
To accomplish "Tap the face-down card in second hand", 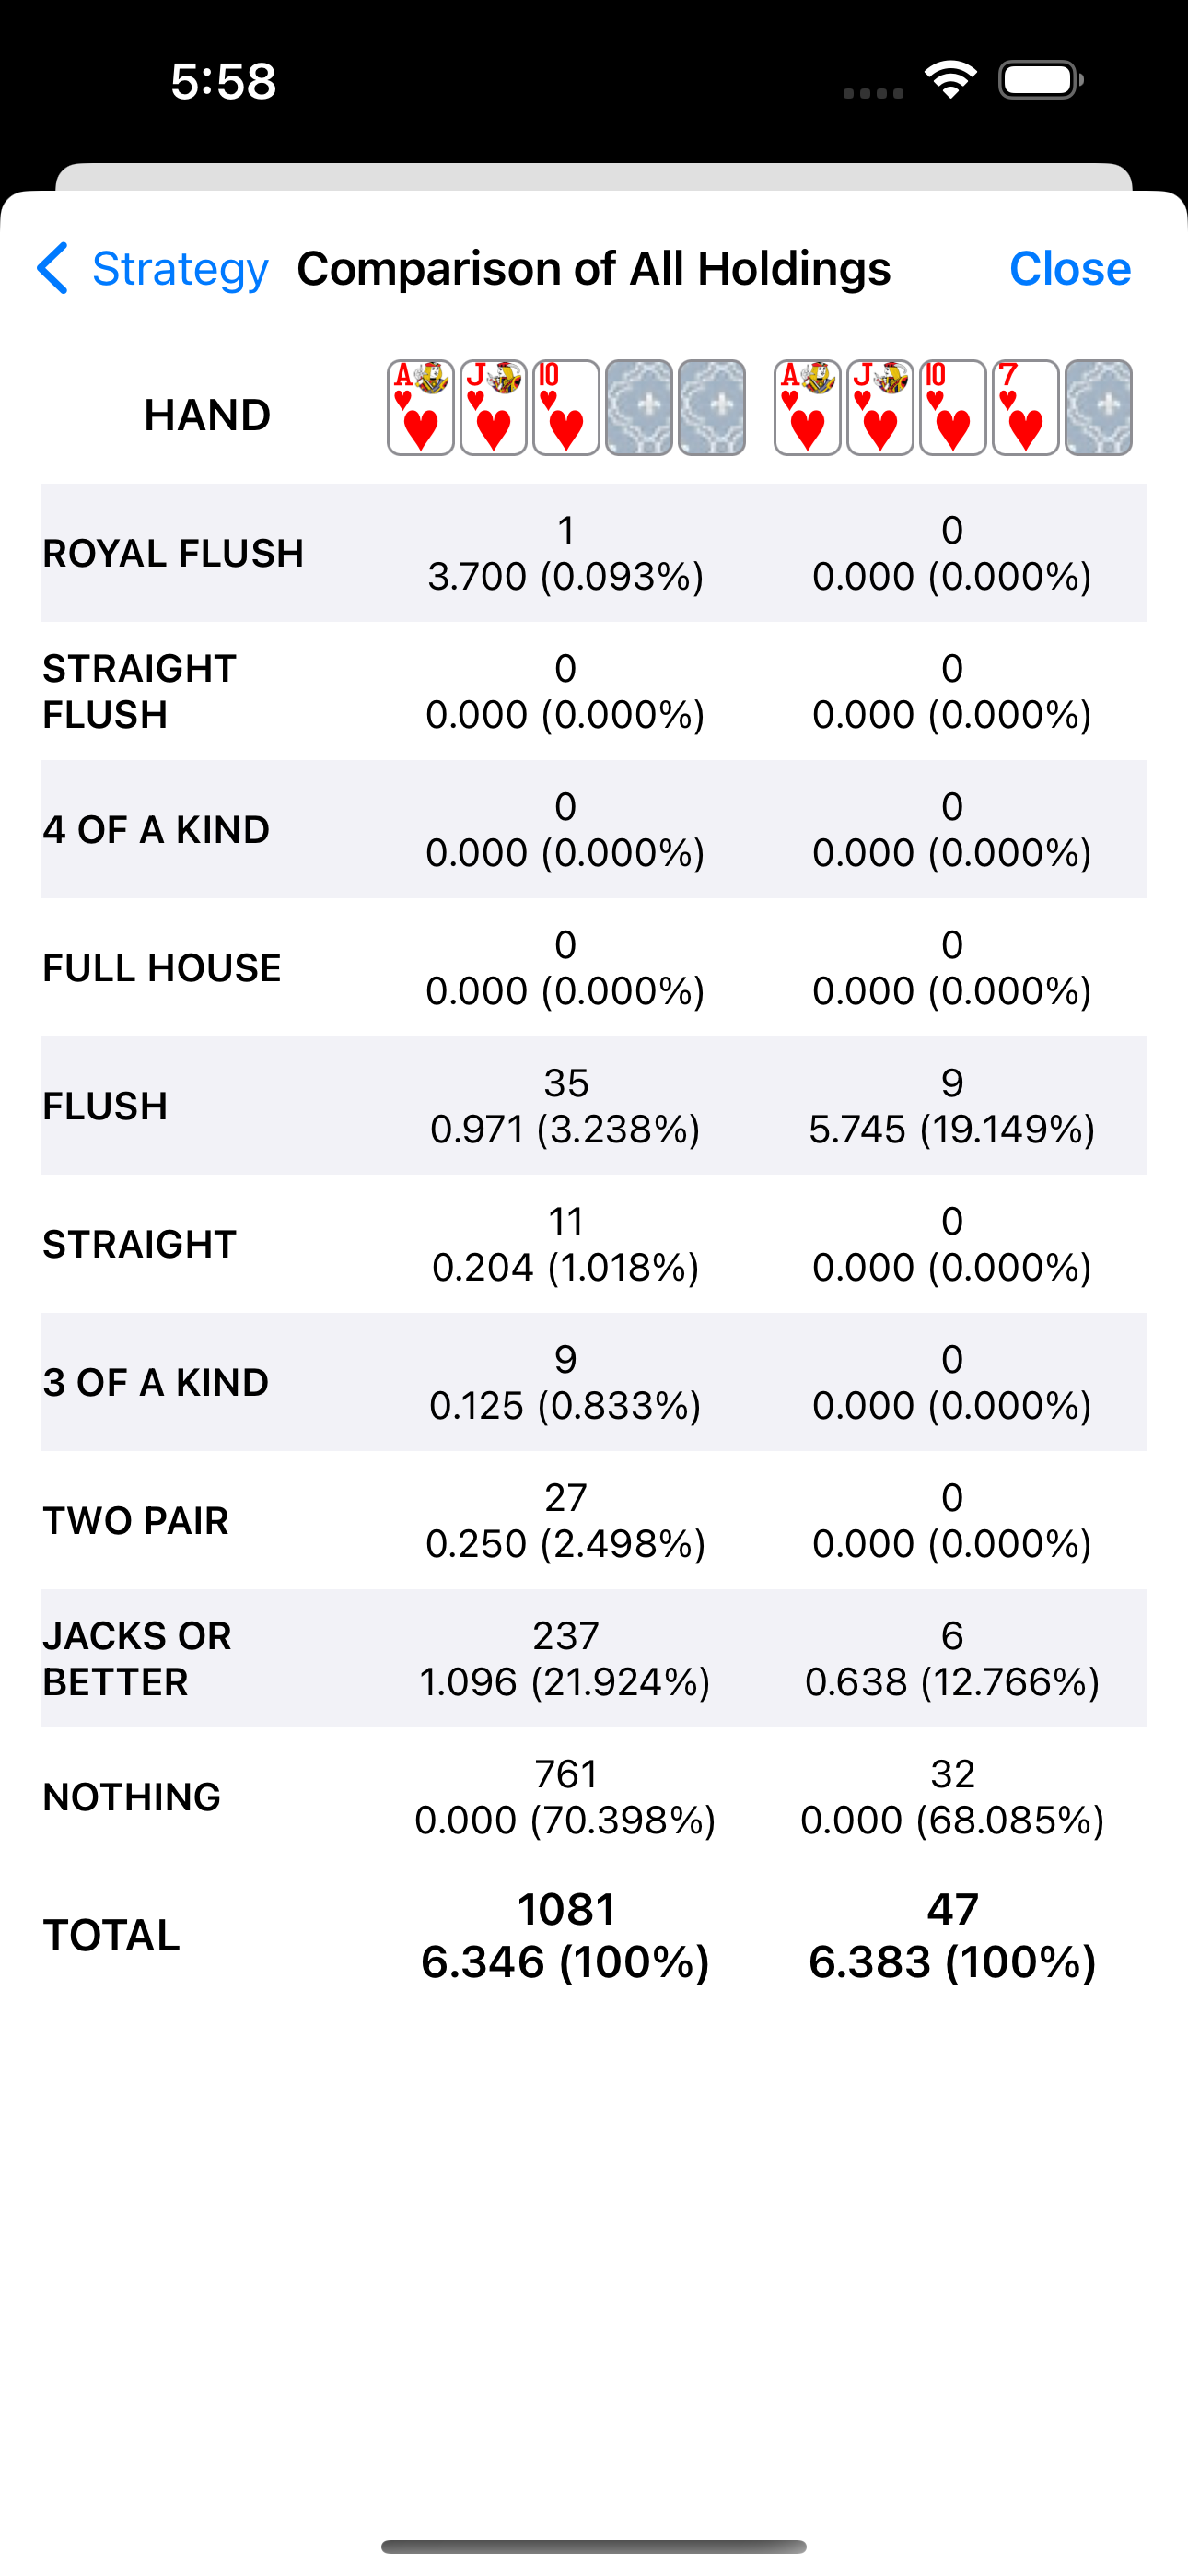I will pyautogui.click(x=1098, y=408).
